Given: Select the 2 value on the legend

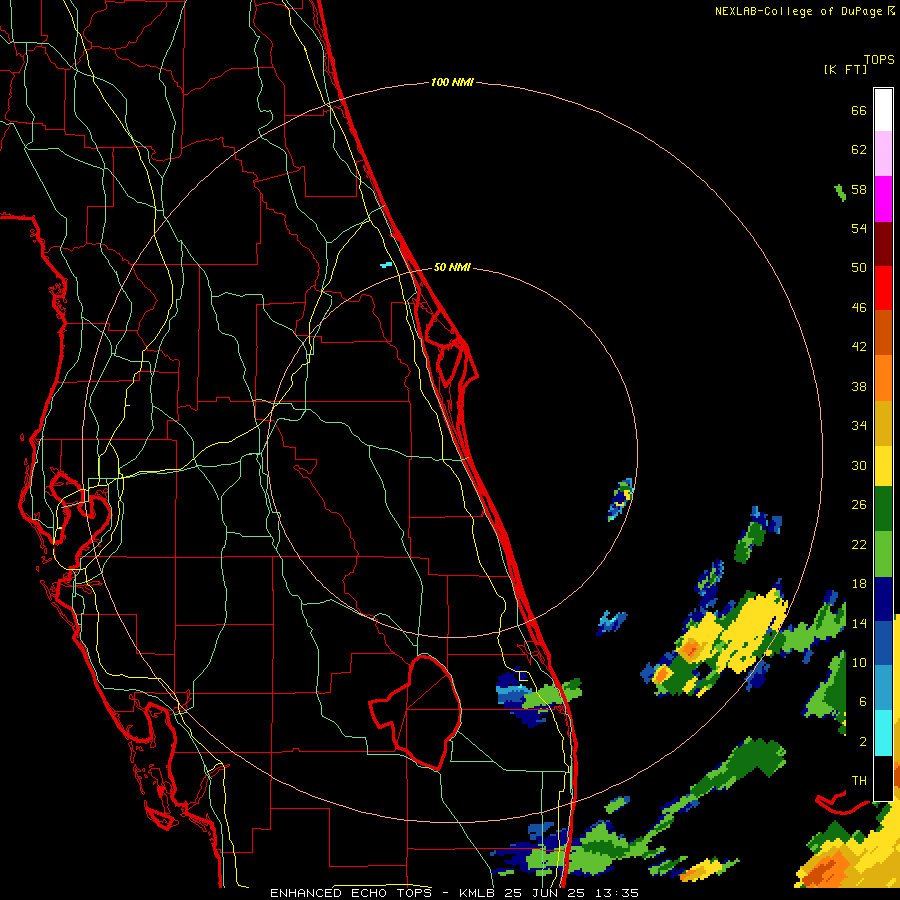Looking at the screenshot, I should point(863,742).
